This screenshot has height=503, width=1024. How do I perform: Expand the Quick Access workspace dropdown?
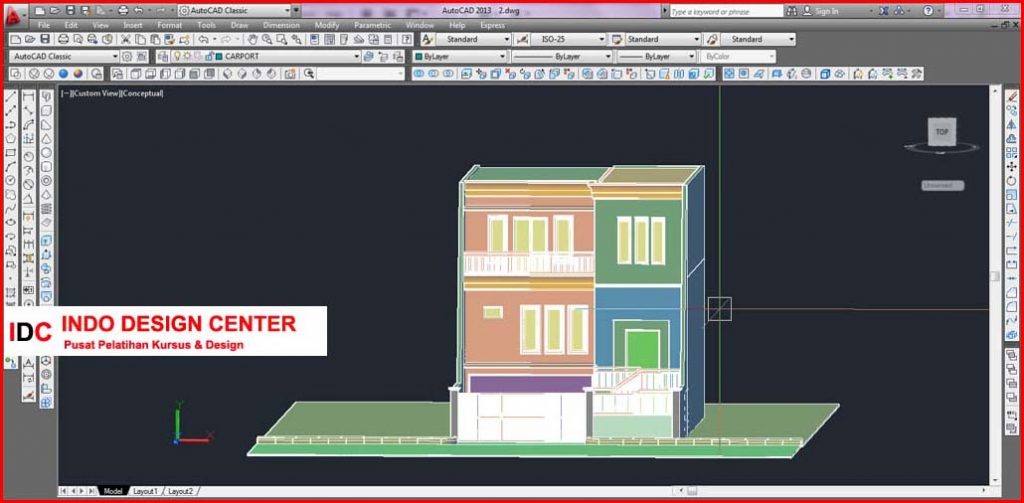(x=235, y=11)
